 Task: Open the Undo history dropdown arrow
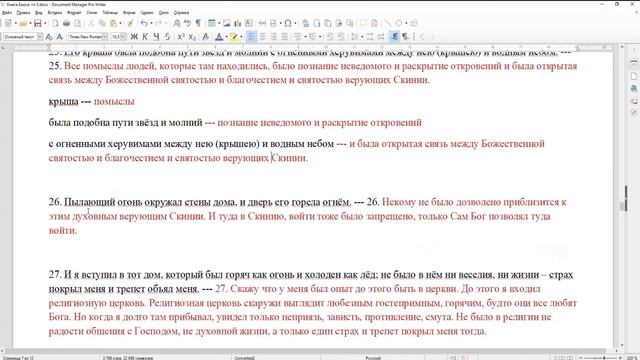[151, 23]
